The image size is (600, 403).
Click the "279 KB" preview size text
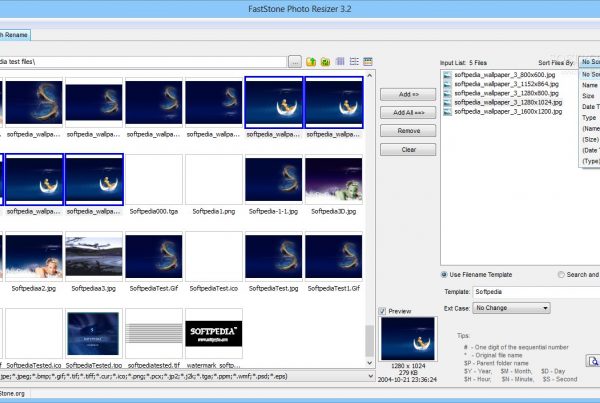click(x=408, y=373)
